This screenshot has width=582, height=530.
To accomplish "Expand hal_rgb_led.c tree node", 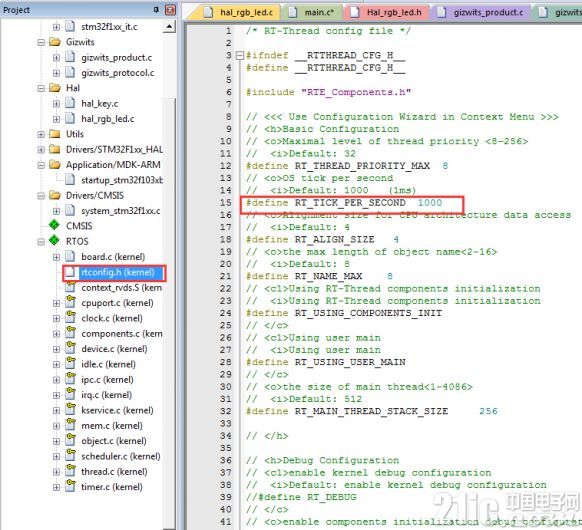I will (x=56, y=119).
